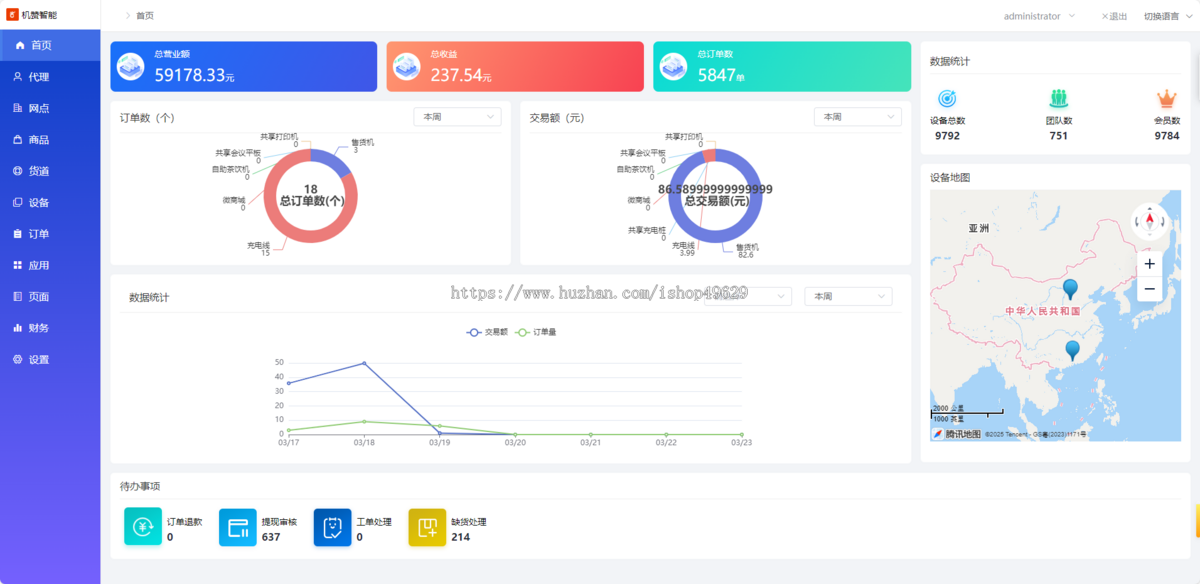The image size is (1200, 584).
Task: Click the 03/18 交易额 data point
Action: point(364,363)
